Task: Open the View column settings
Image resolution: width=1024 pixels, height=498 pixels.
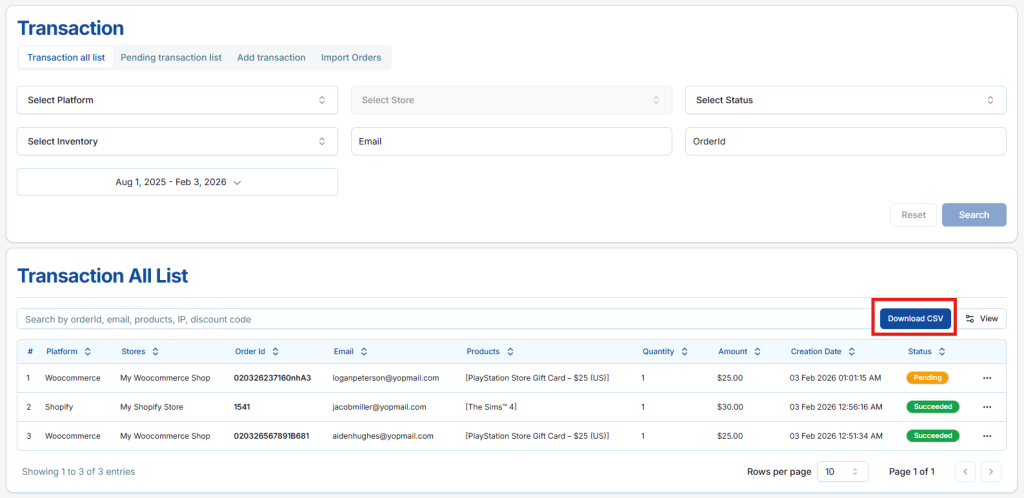Action: click(982, 319)
